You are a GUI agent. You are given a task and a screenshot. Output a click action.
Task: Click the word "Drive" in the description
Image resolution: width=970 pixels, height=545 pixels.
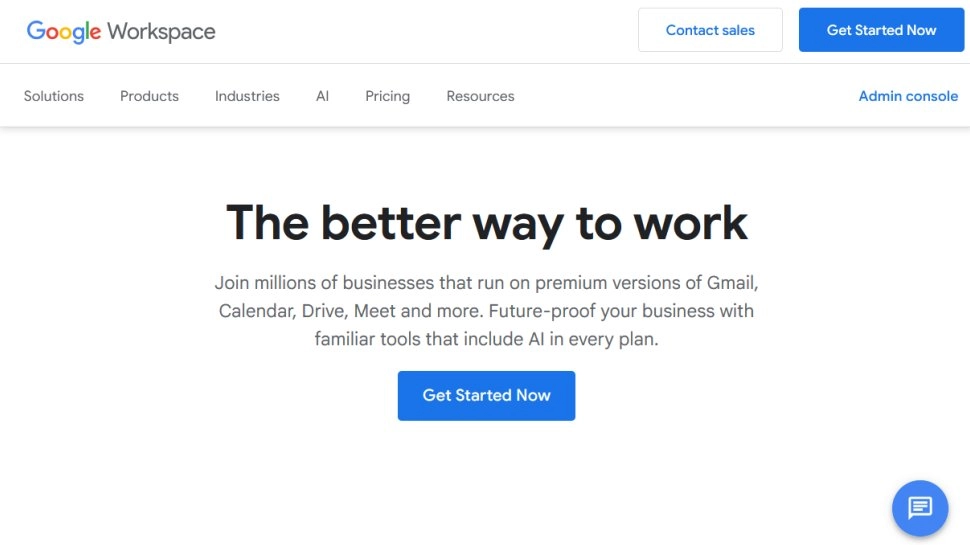(x=323, y=311)
